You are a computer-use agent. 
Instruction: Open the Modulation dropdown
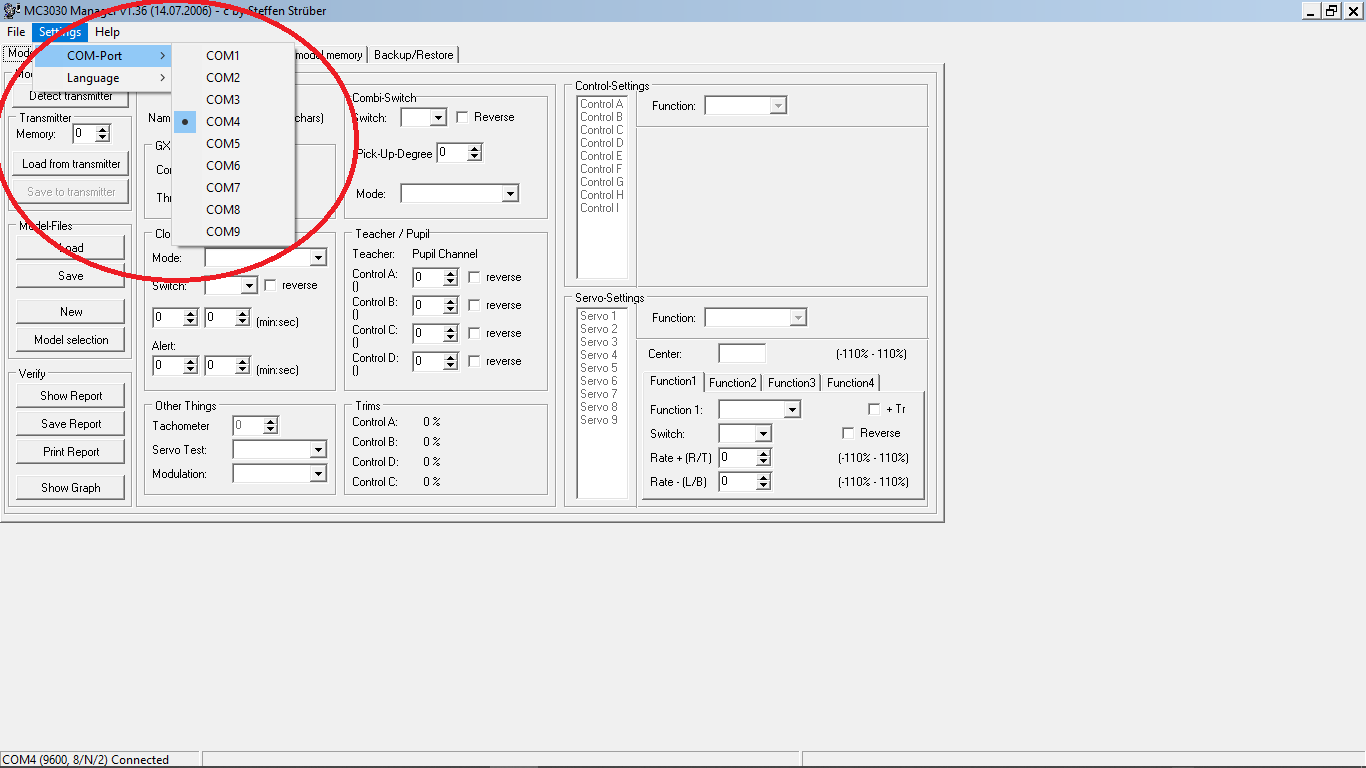point(318,474)
